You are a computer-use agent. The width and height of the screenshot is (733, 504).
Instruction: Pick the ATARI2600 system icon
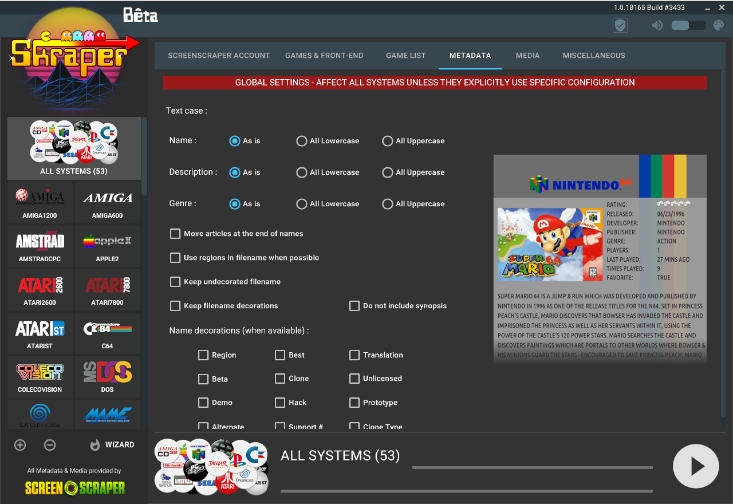pos(40,290)
